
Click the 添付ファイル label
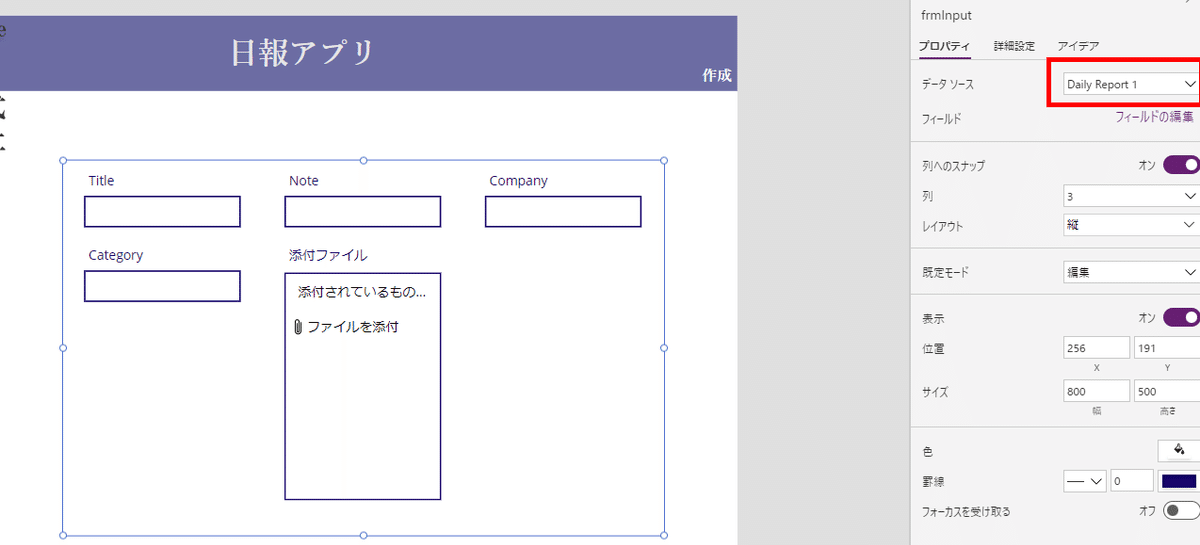click(x=328, y=255)
